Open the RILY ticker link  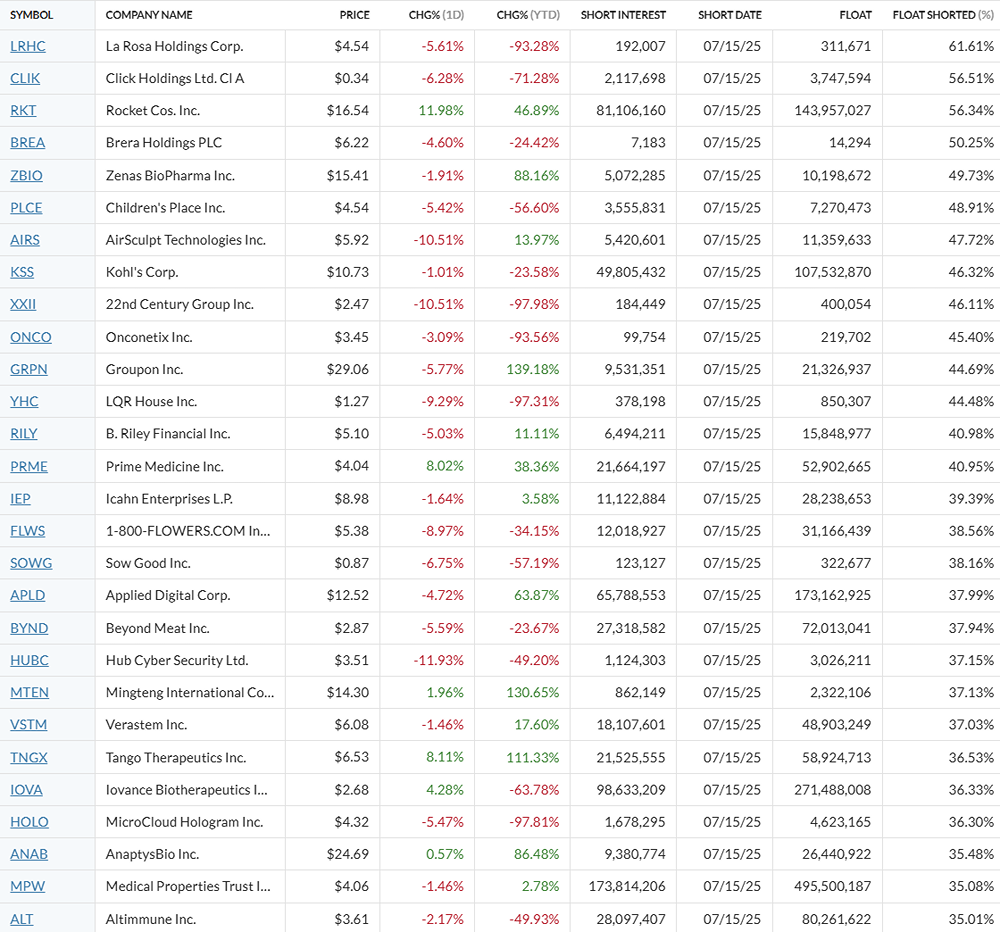click(24, 434)
